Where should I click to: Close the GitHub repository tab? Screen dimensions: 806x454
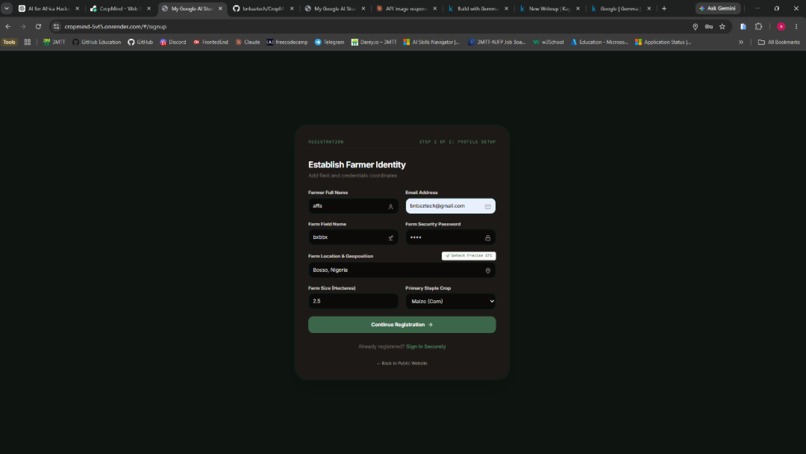(292, 8)
